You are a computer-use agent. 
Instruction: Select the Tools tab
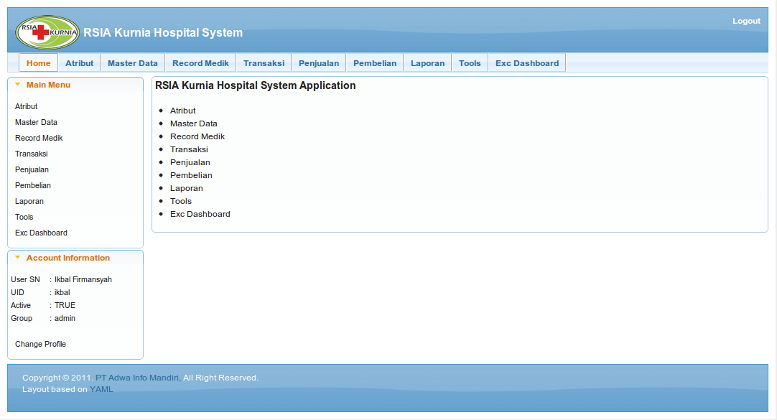(x=470, y=63)
